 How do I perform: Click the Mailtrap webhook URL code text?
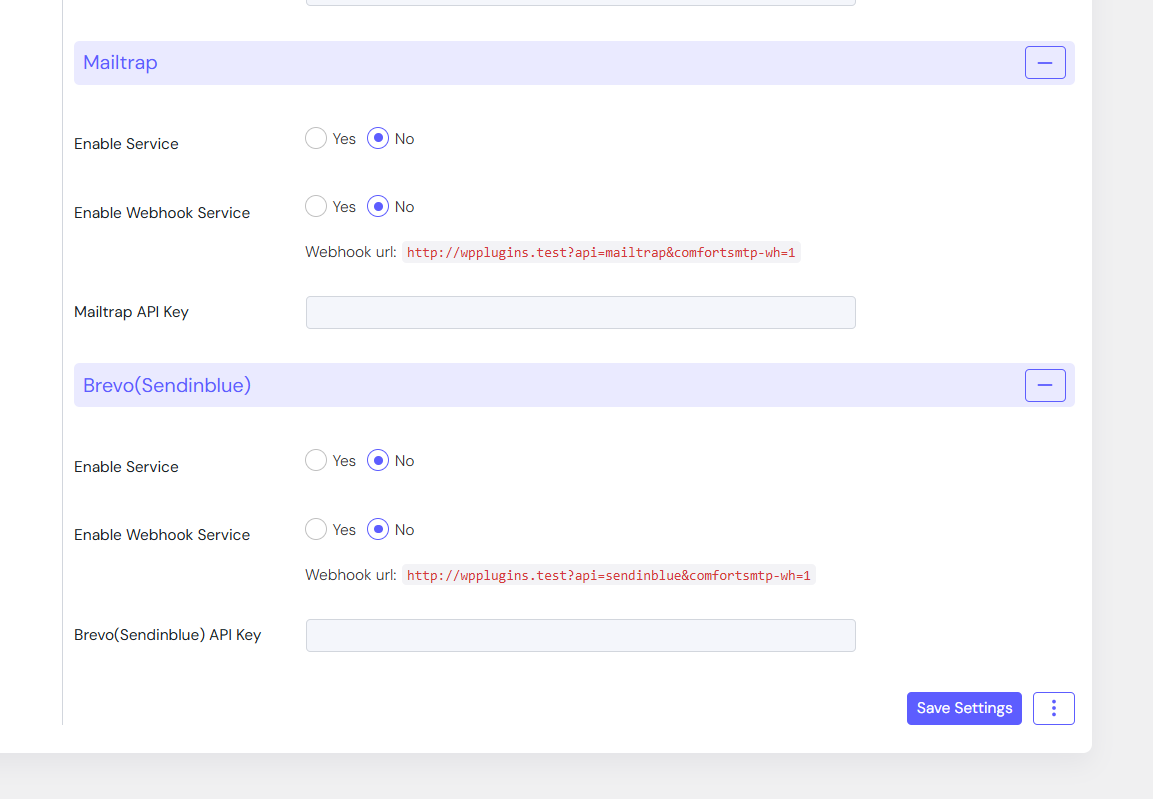pos(601,252)
